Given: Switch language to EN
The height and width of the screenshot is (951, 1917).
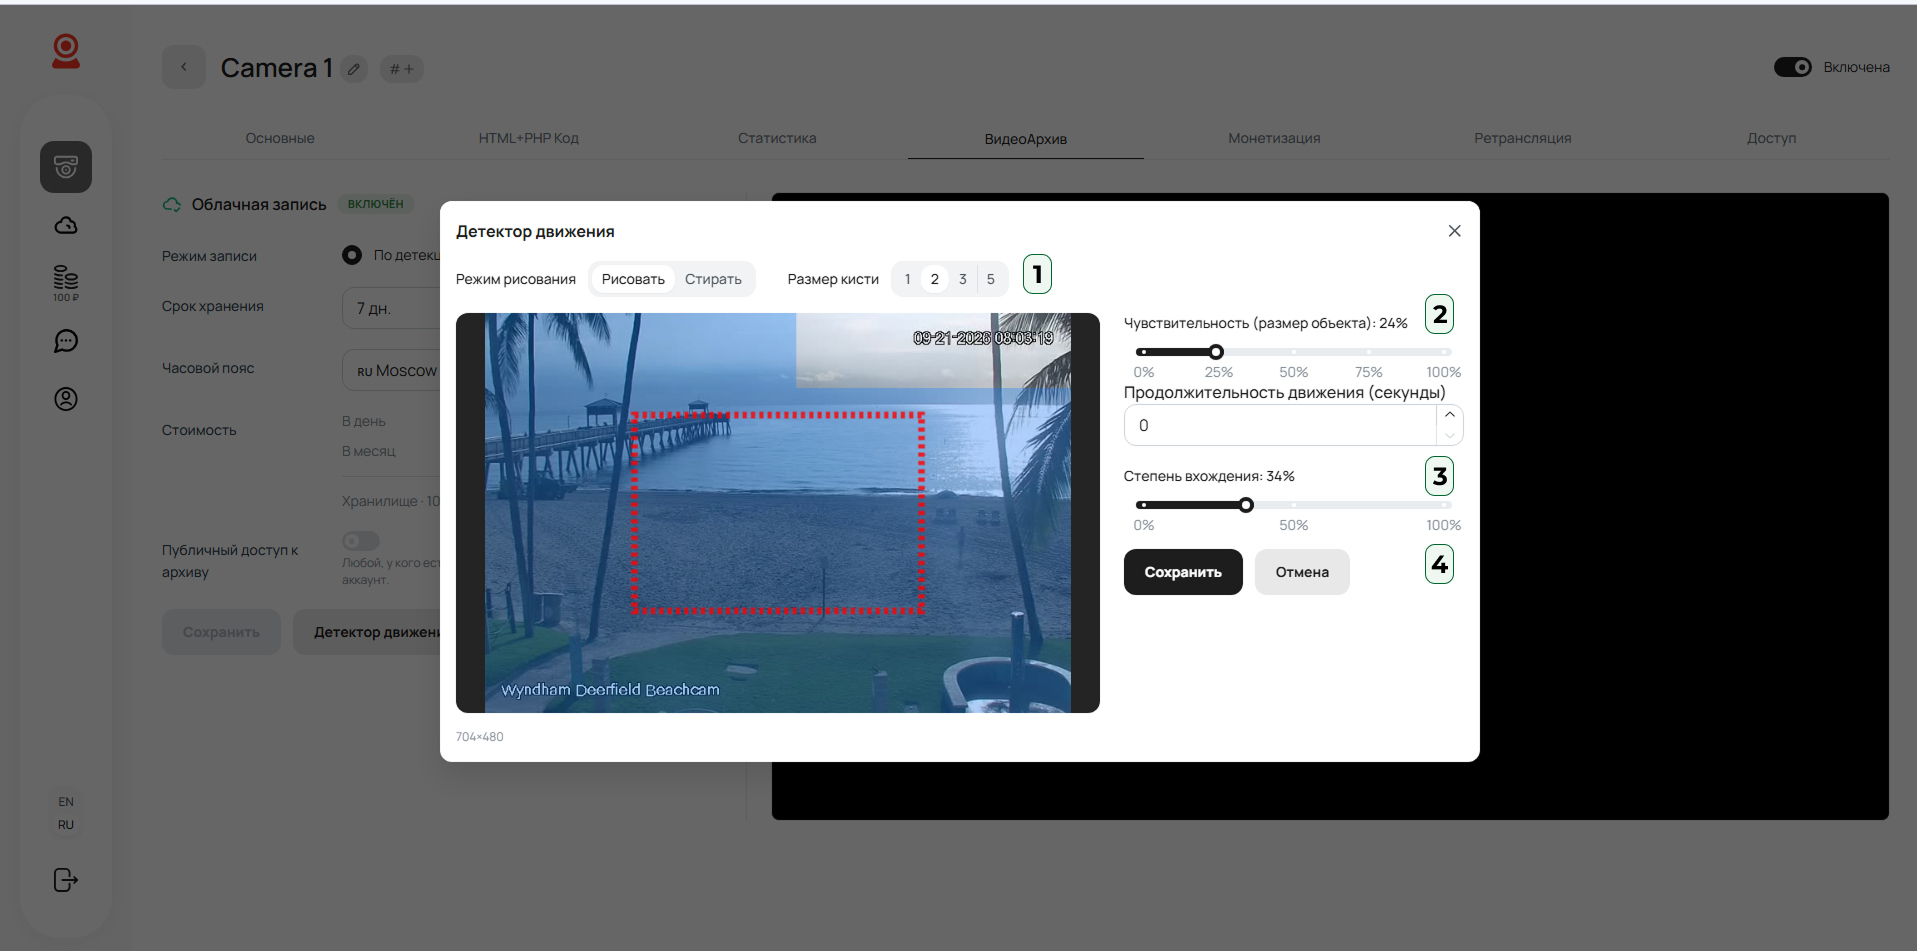Looking at the screenshot, I should [66, 802].
